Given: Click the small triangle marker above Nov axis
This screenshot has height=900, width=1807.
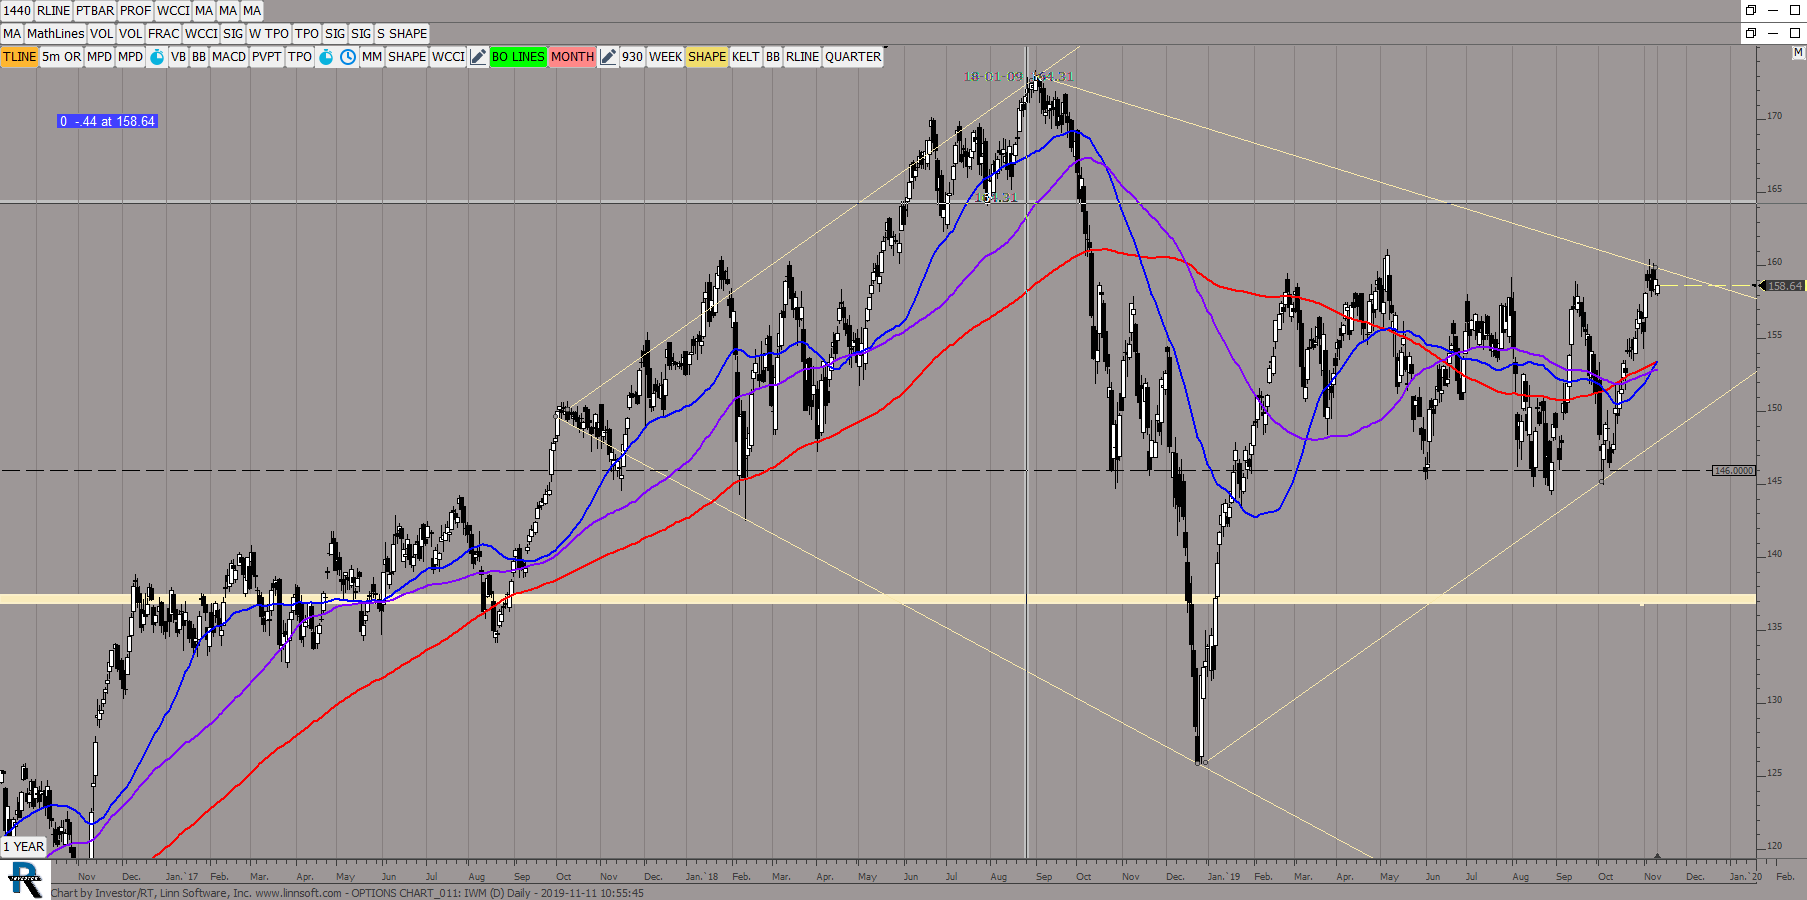Looking at the screenshot, I should (x=1657, y=856).
